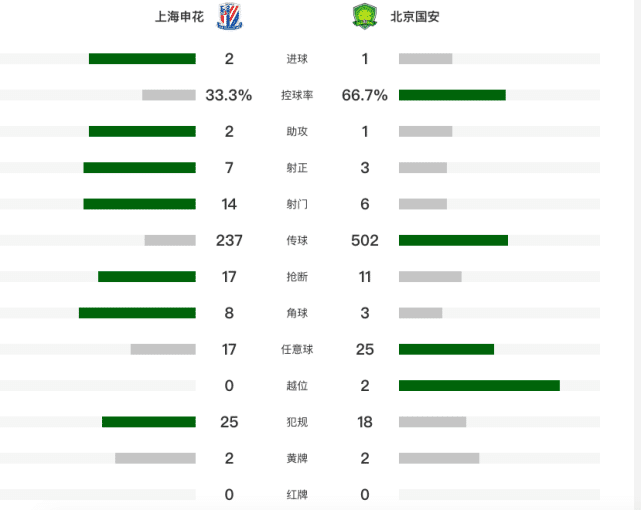Click Beijing Guoan's green offside bar
The height and width of the screenshot is (510, 641).
(479, 385)
